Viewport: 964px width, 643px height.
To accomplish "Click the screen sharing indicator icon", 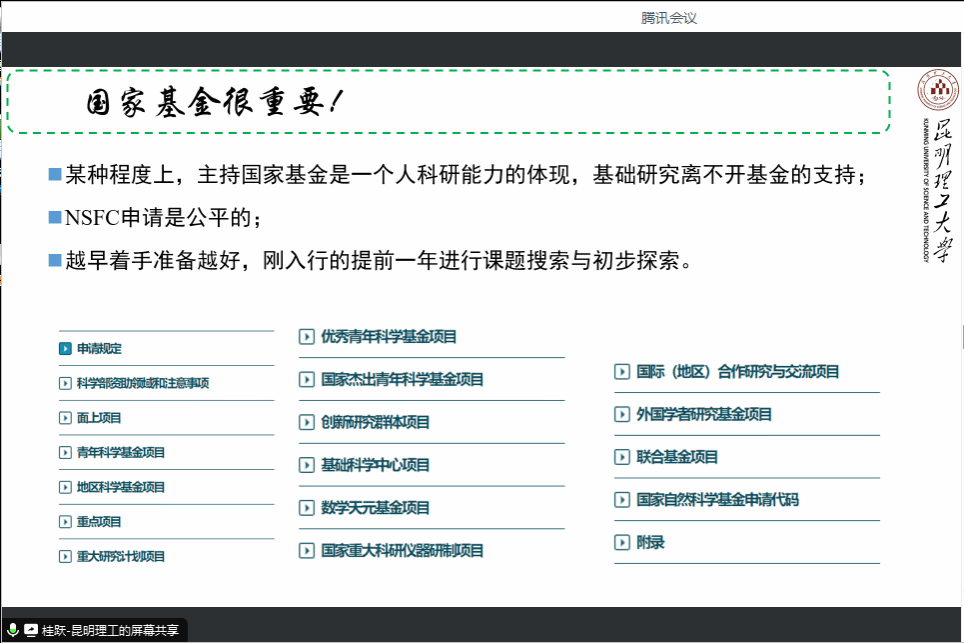I will pyautogui.click(x=31, y=630).
